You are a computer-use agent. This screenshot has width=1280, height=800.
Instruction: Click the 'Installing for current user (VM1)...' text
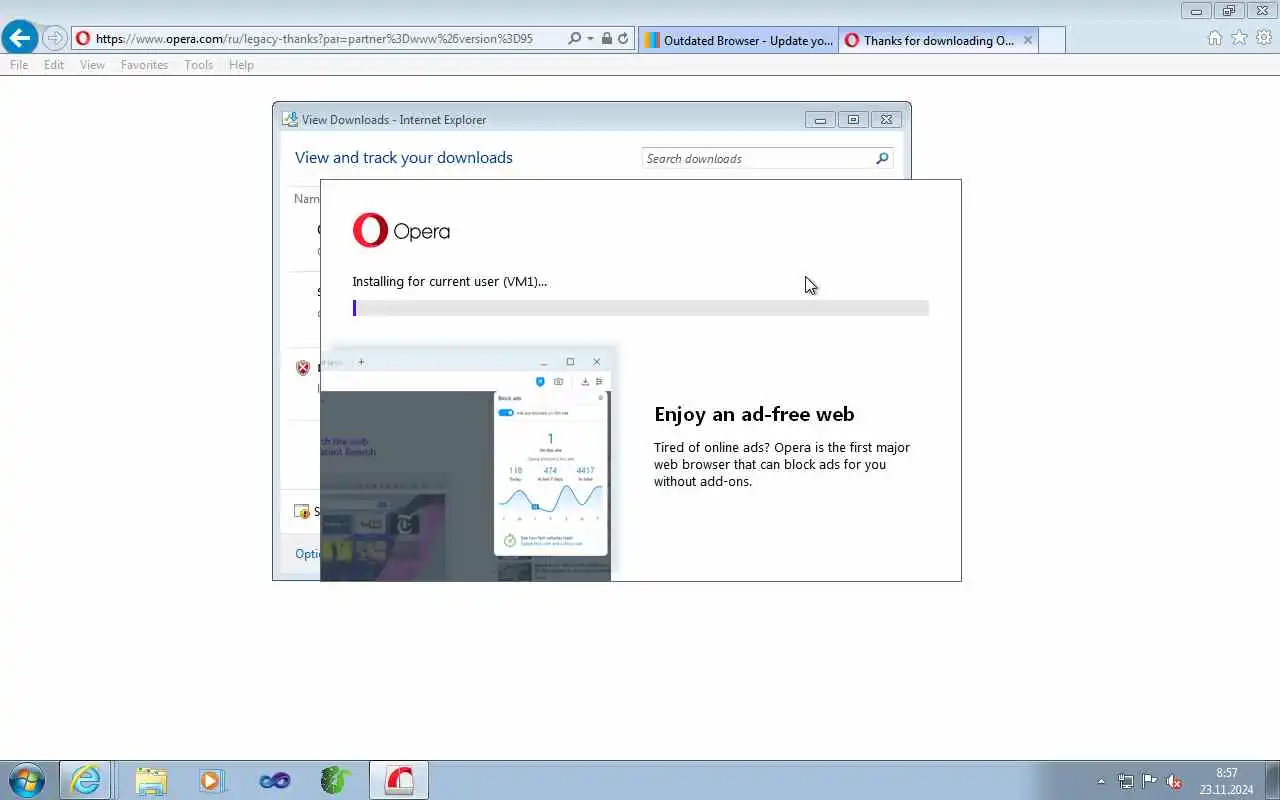pyautogui.click(x=449, y=282)
